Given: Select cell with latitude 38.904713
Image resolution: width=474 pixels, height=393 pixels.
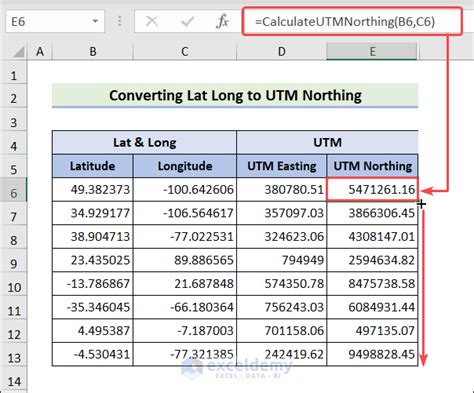Looking at the screenshot, I should coord(93,237).
